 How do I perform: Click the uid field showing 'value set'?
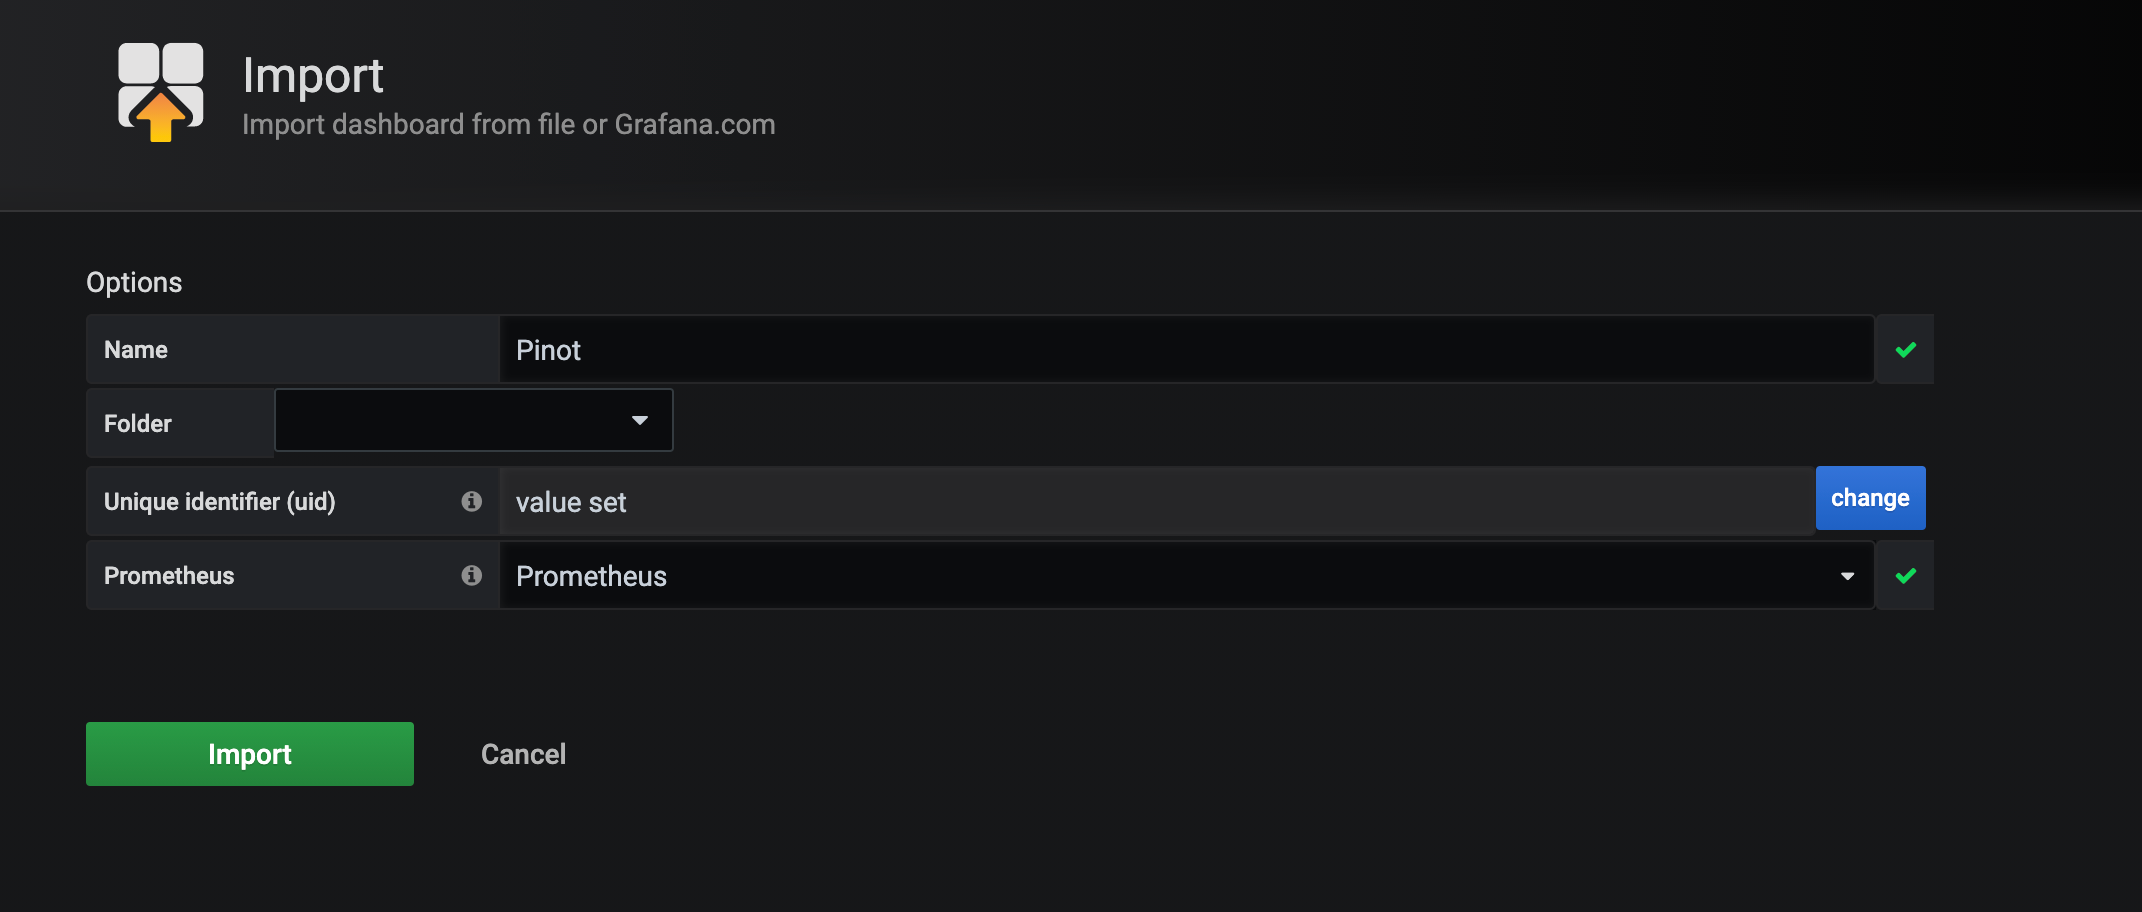click(1156, 502)
